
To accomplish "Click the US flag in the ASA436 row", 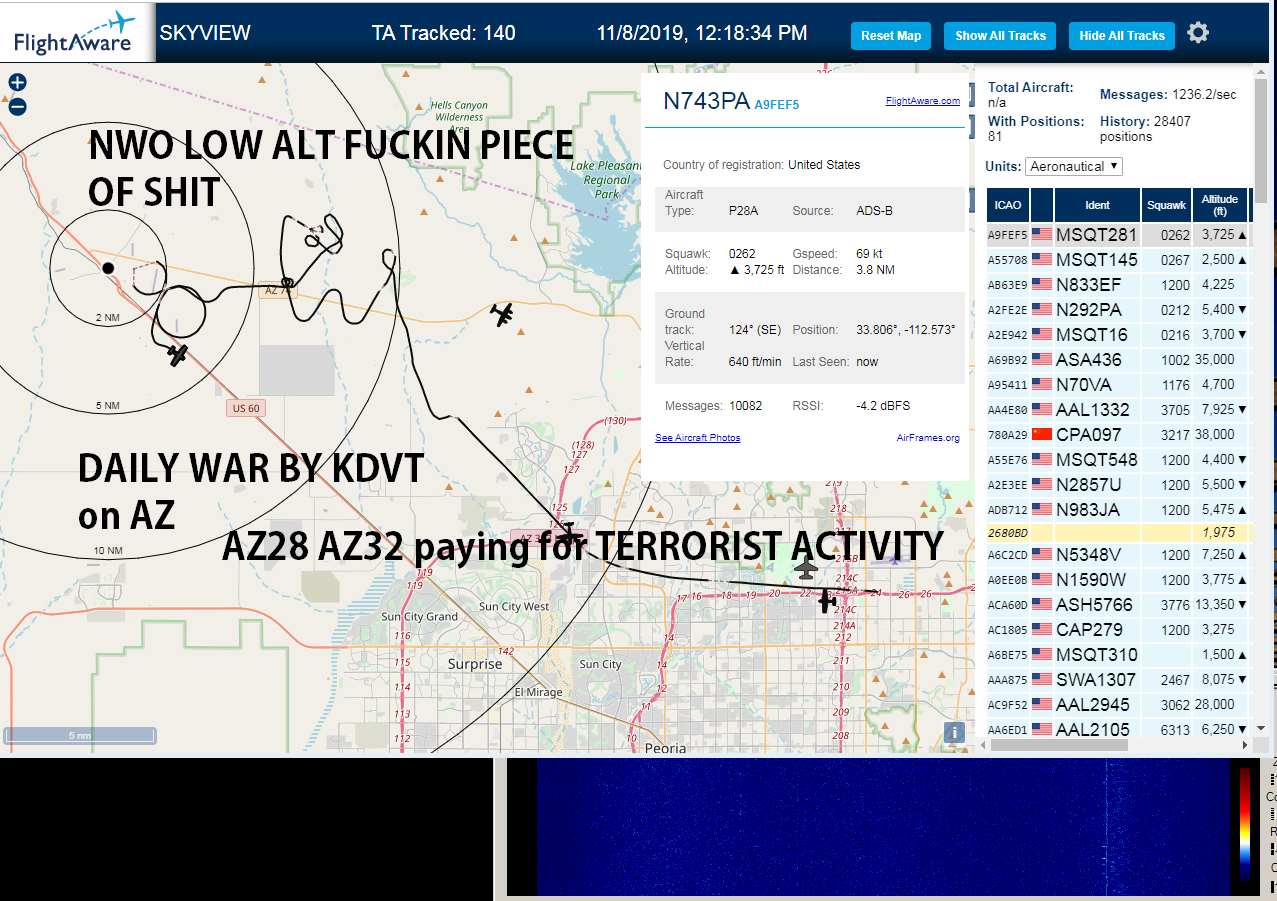I will 1042,360.
